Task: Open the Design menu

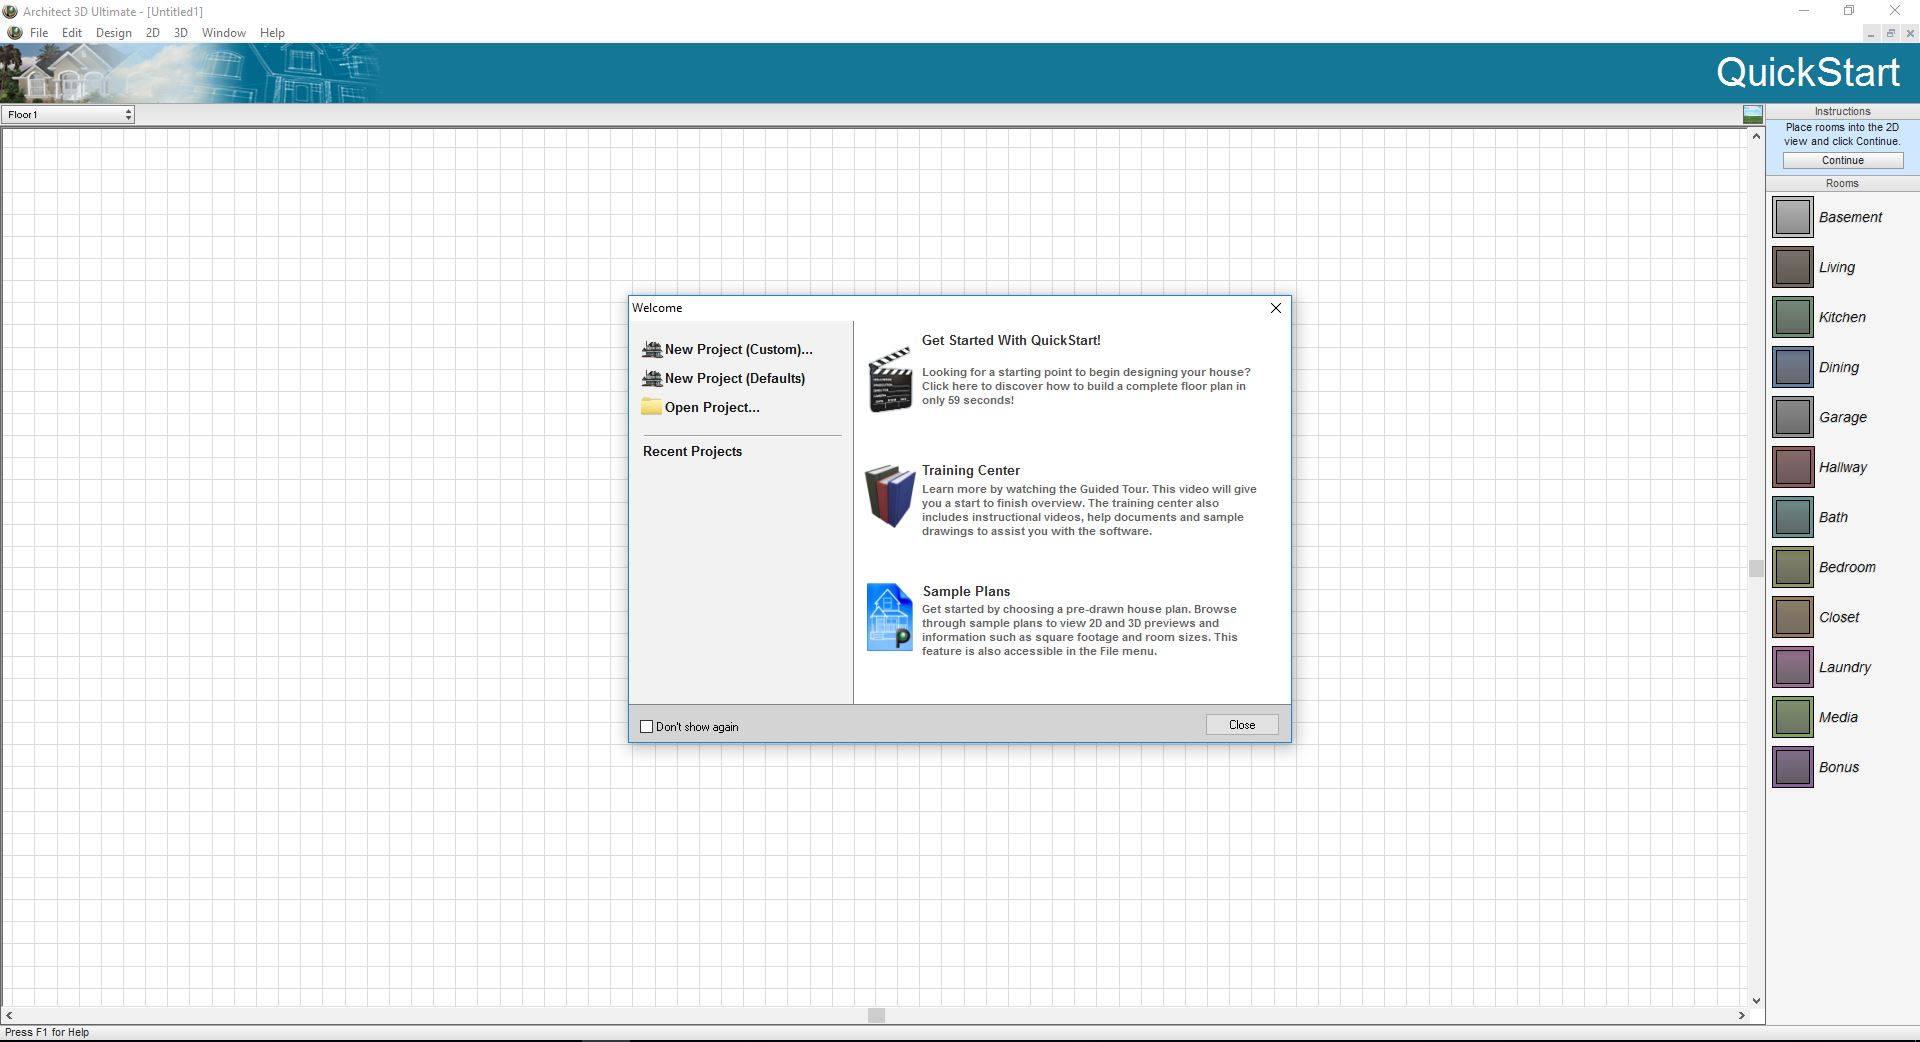Action: [x=114, y=32]
